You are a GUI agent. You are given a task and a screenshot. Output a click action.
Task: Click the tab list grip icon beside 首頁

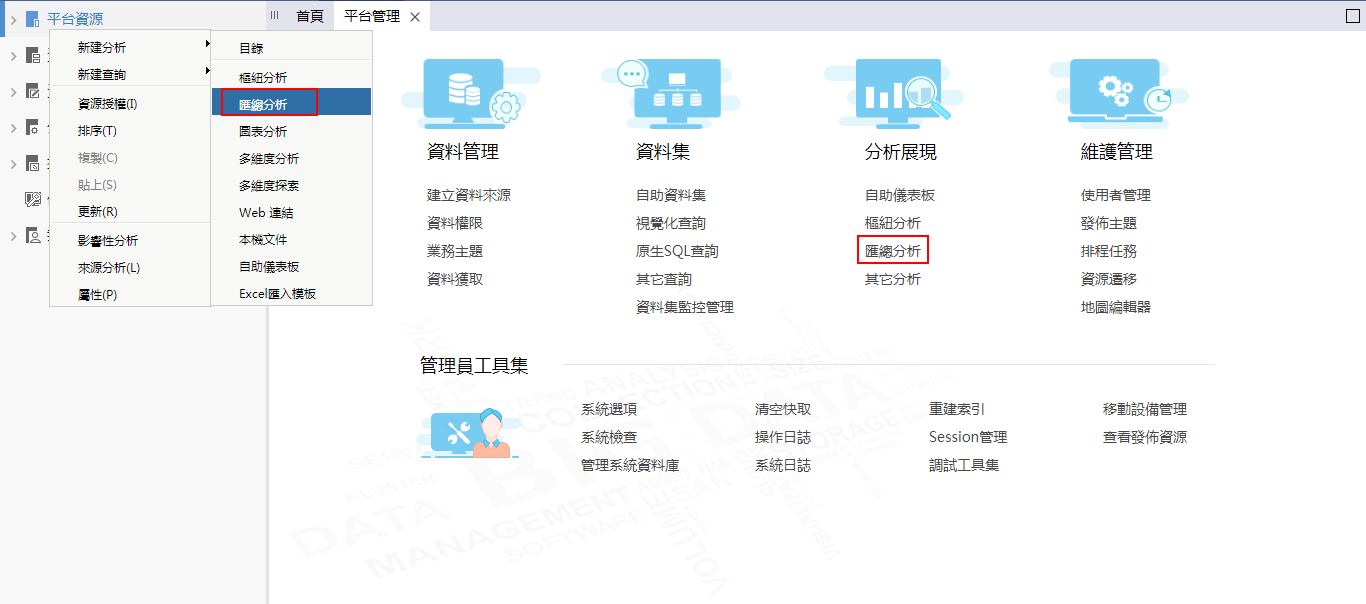(x=275, y=16)
